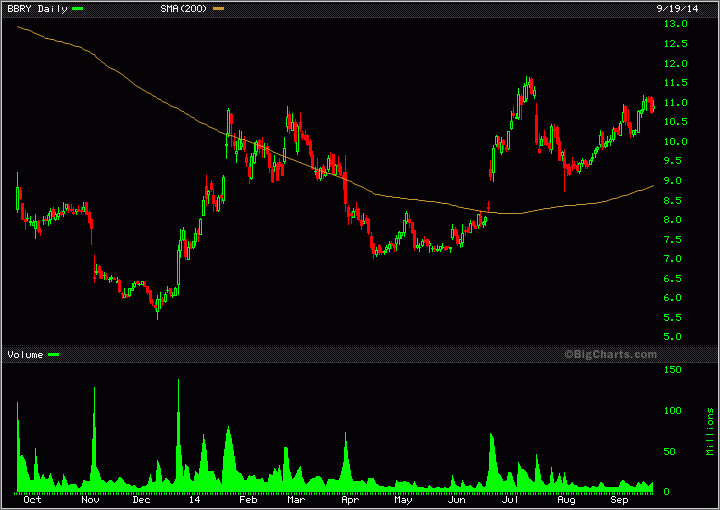720x510 pixels.
Task: Click the Aug month label
Action: click(x=566, y=500)
